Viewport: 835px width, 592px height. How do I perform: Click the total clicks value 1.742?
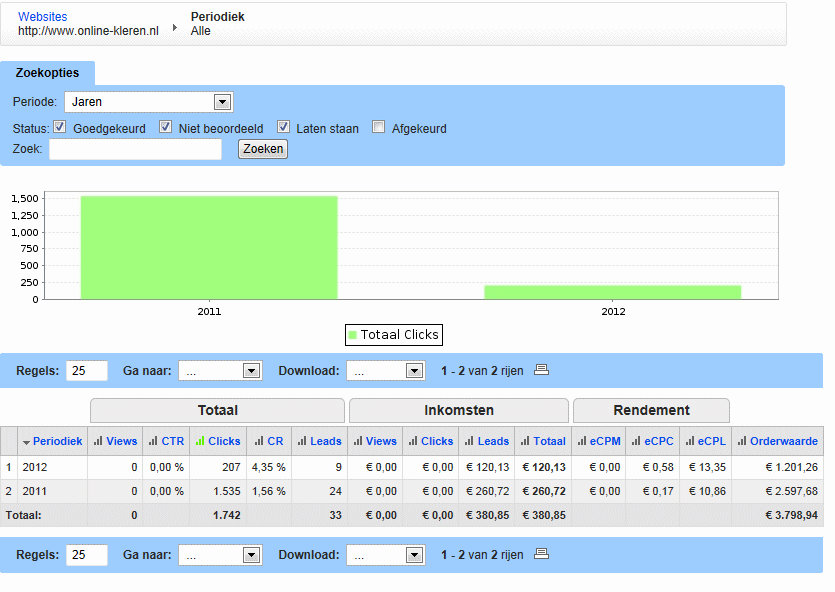pos(227,515)
